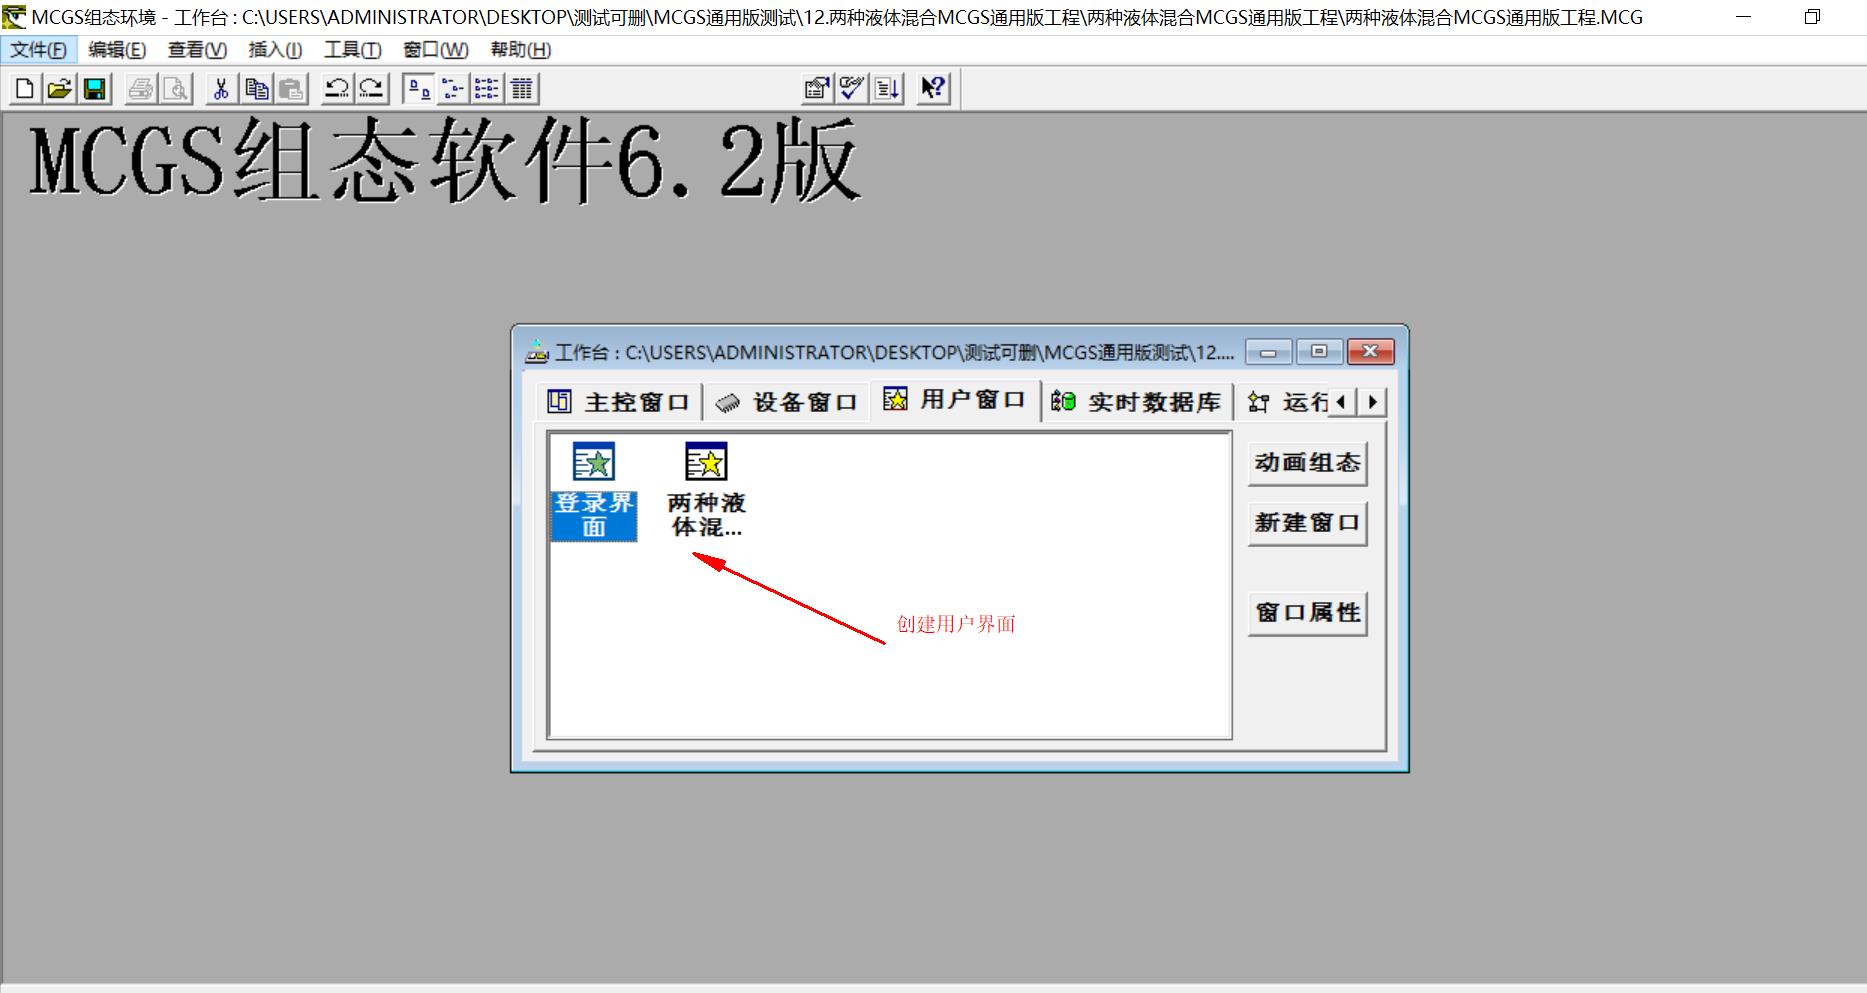The width and height of the screenshot is (1867, 993).
Task: Undo the last action with the undo arrow icon
Action: (x=337, y=88)
